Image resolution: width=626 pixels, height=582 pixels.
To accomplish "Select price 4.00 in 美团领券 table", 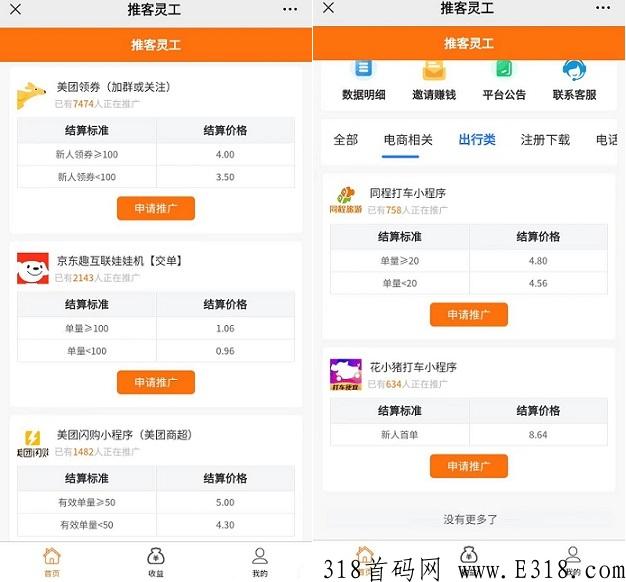I will 225,154.
